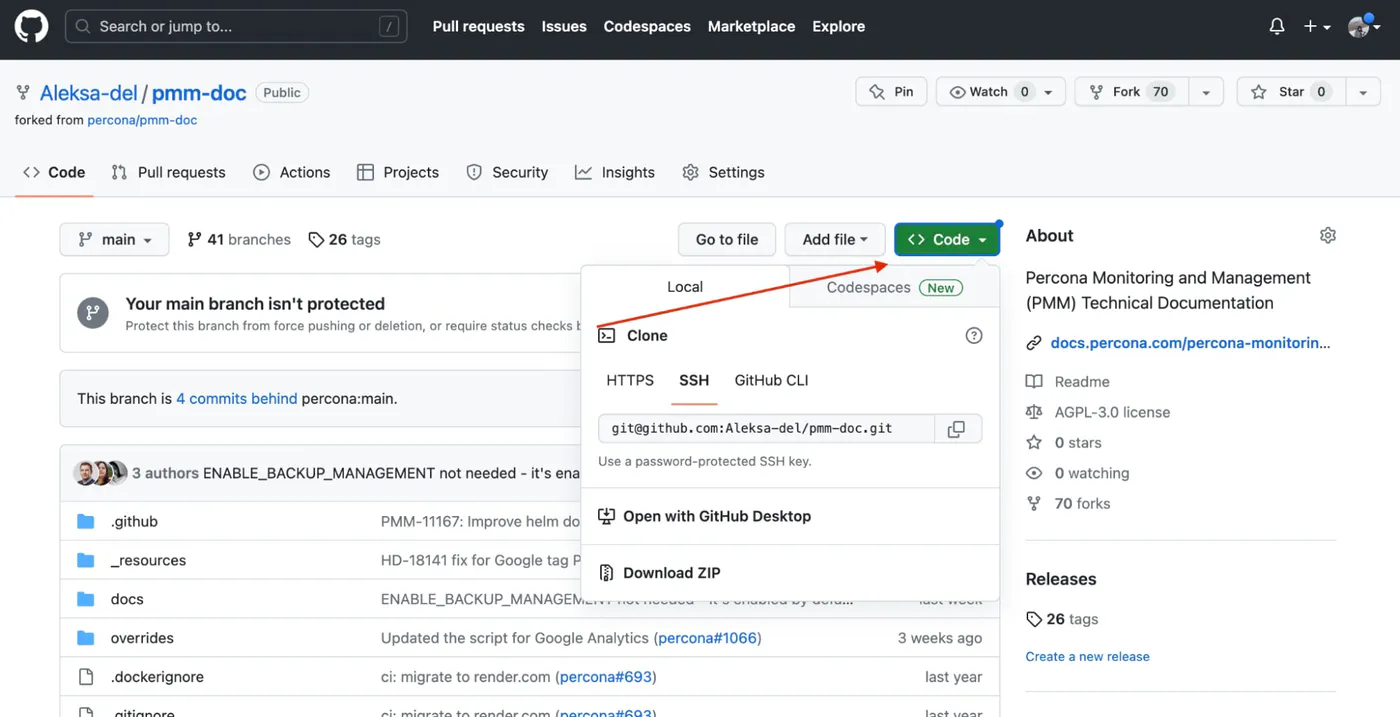Open the Releases heading link
Viewport: 1400px width, 717px height.
point(1061,579)
